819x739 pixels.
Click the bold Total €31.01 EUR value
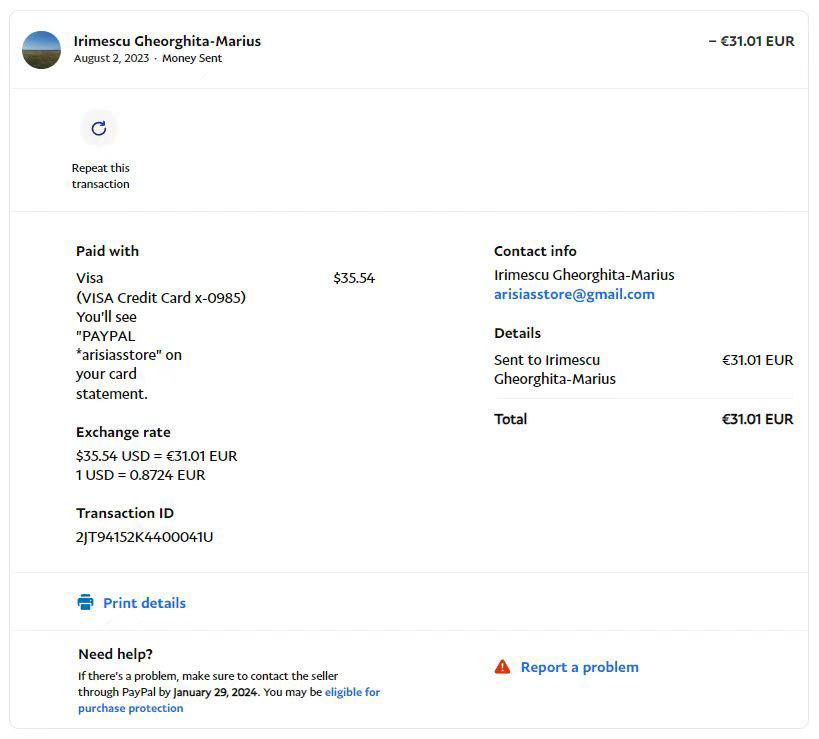coord(757,419)
